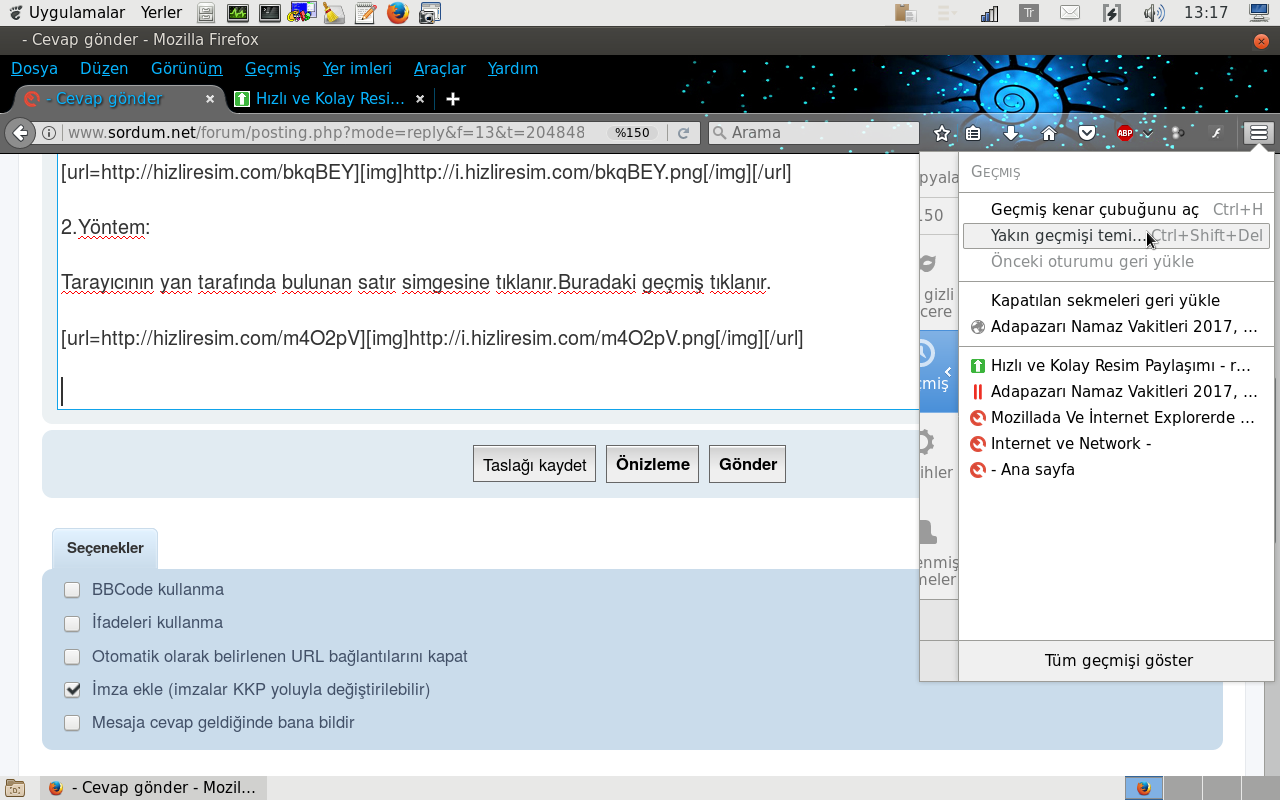Click the Önizleme button
The image size is (1280, 800).
click(652, 464)
